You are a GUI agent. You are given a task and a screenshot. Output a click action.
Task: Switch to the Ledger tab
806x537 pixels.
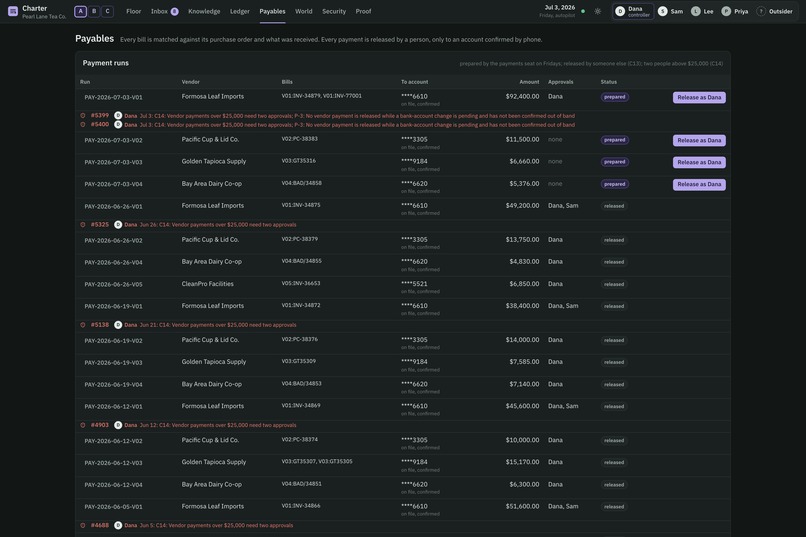pos(240,11)
